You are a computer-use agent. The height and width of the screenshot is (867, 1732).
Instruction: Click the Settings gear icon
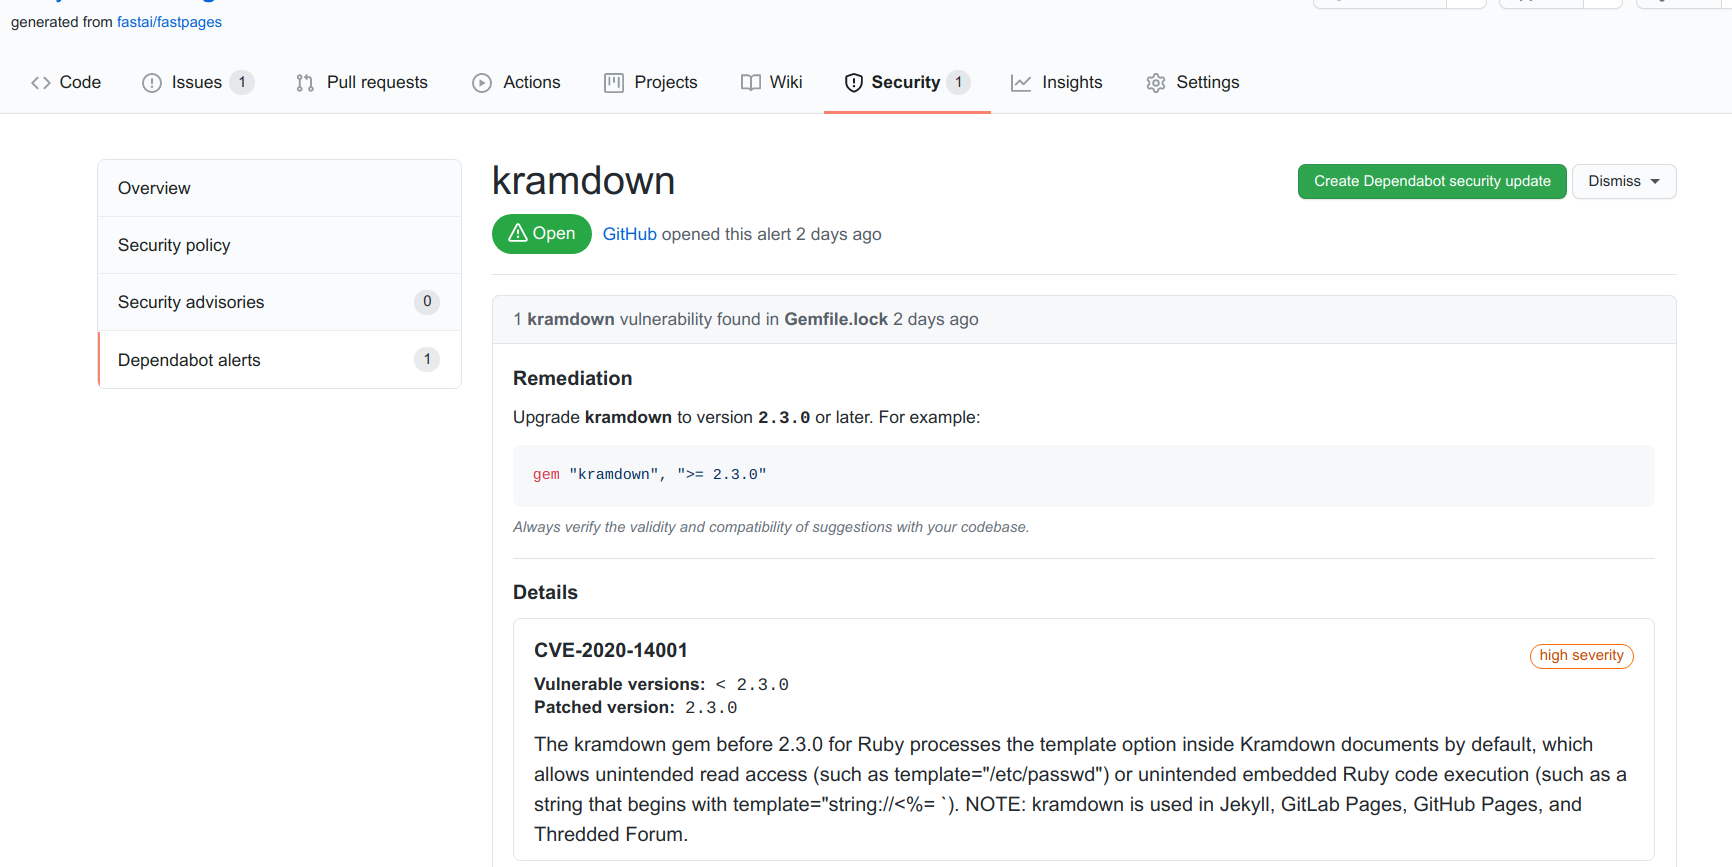(1156, 82)
